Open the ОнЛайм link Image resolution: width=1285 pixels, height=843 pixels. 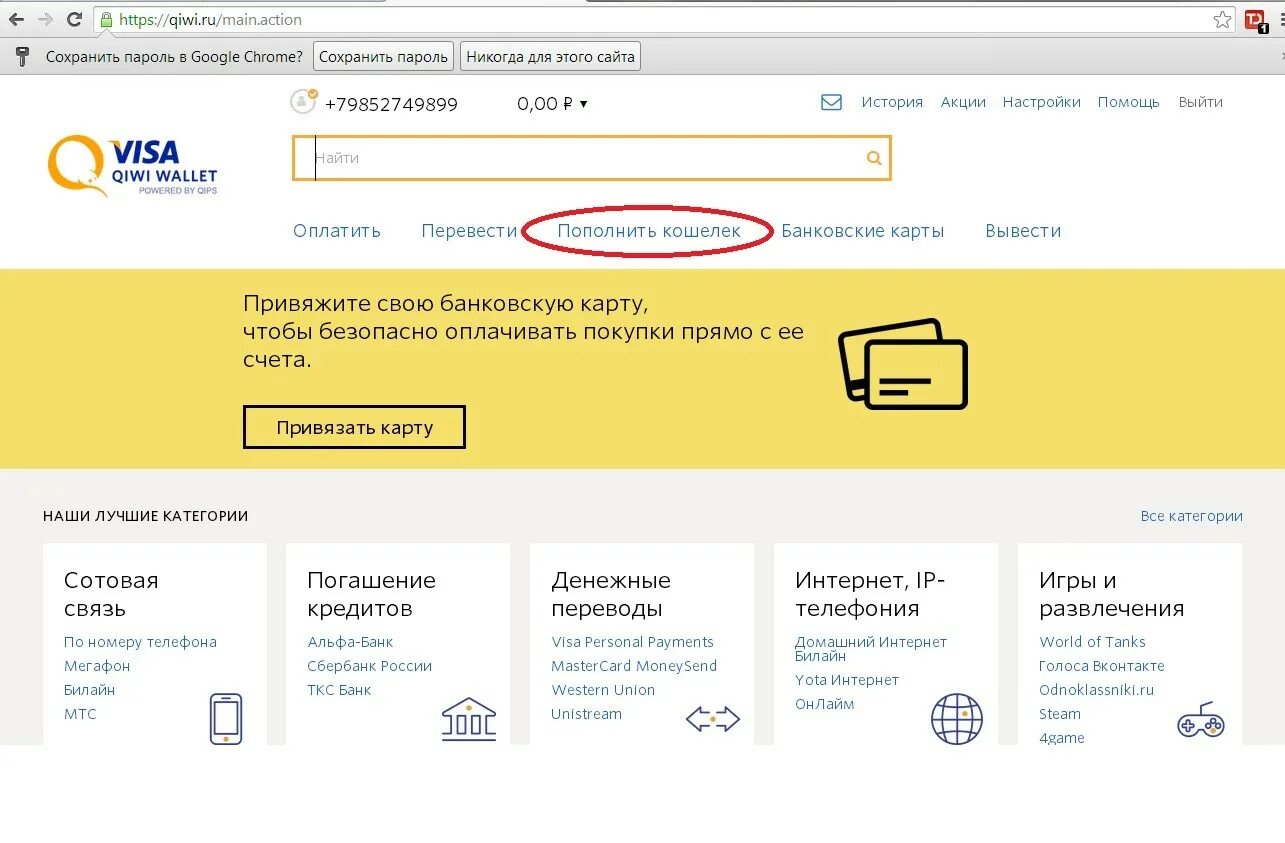(825, 704)
